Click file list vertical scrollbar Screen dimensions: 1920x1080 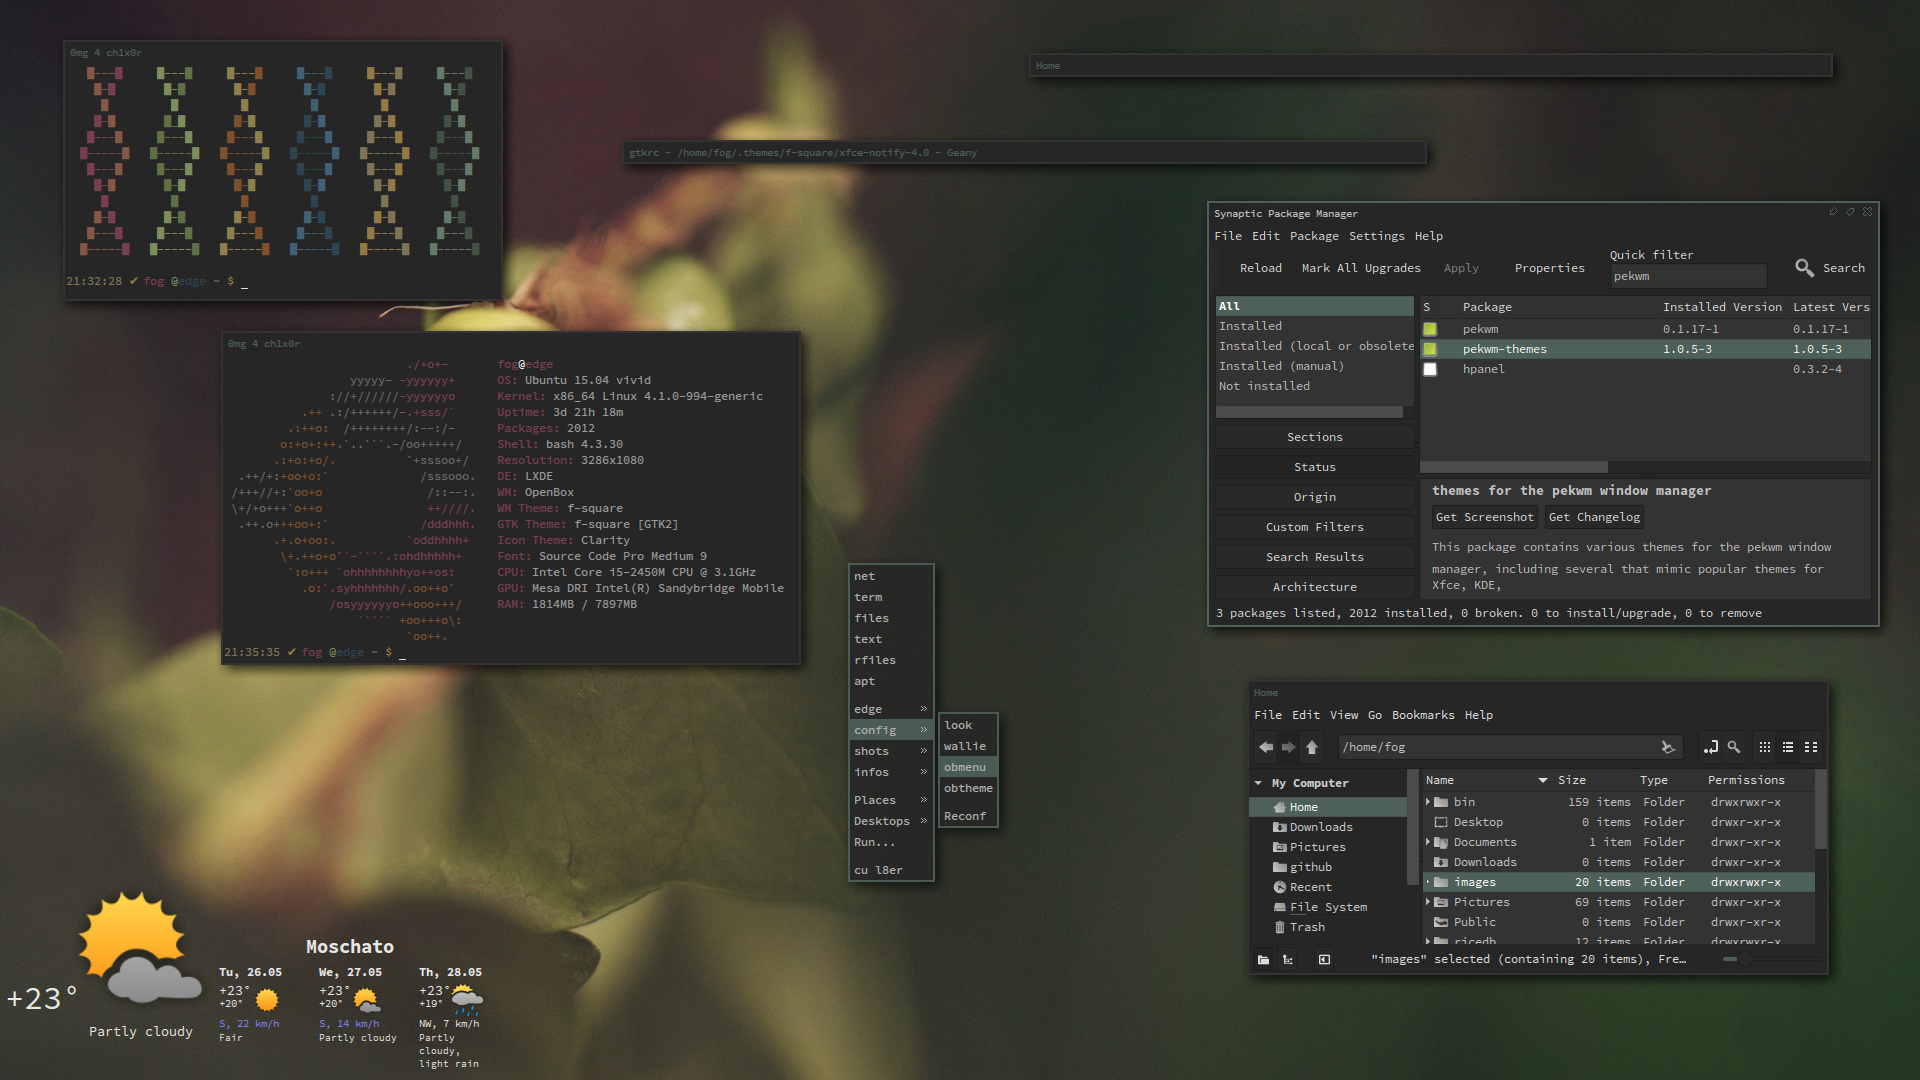coord(1821,811)
